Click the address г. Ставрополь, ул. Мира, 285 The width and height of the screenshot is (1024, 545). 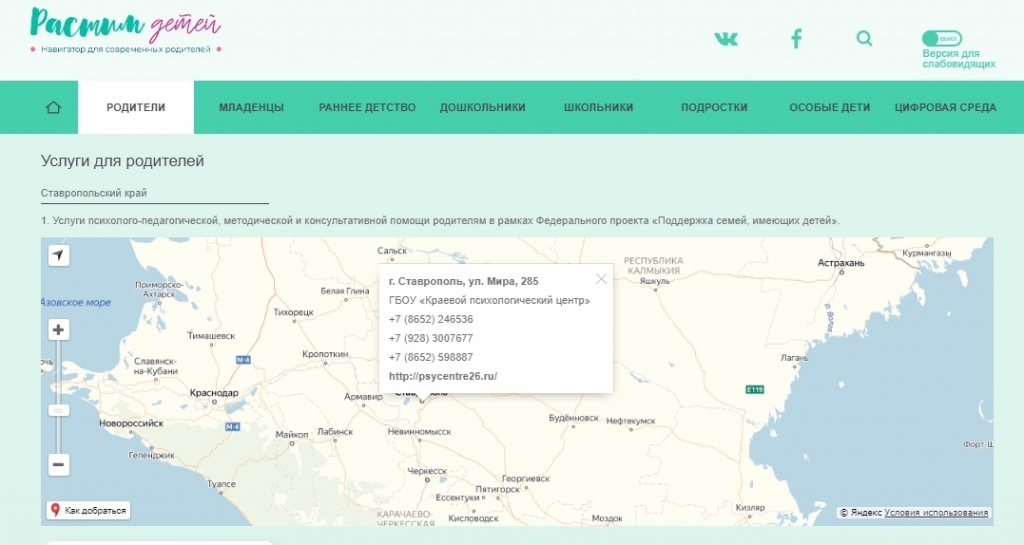coord(464,281)
